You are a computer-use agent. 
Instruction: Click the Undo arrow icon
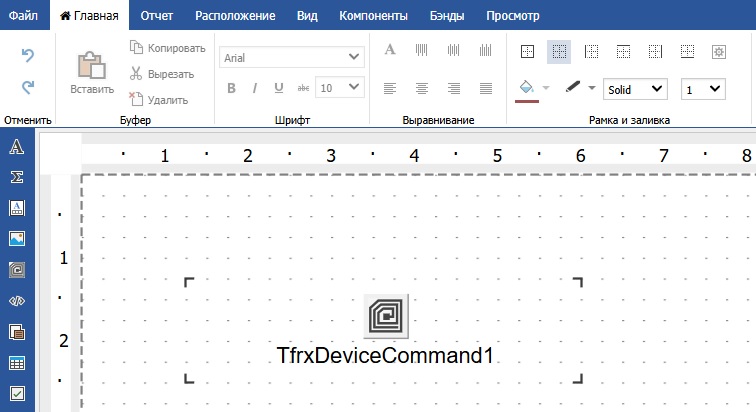pyautogui.click(x=28, y=55)
